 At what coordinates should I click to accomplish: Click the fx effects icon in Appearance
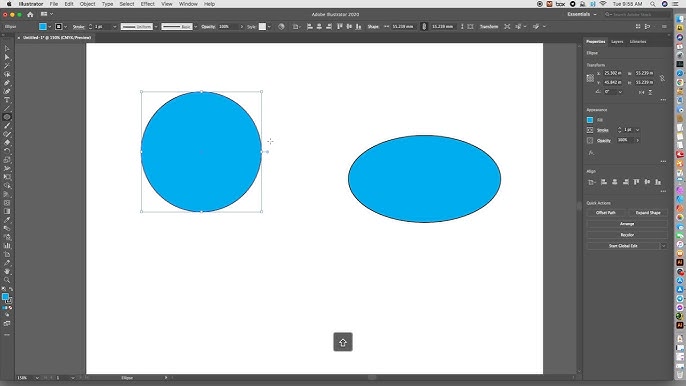click(591, 153)
